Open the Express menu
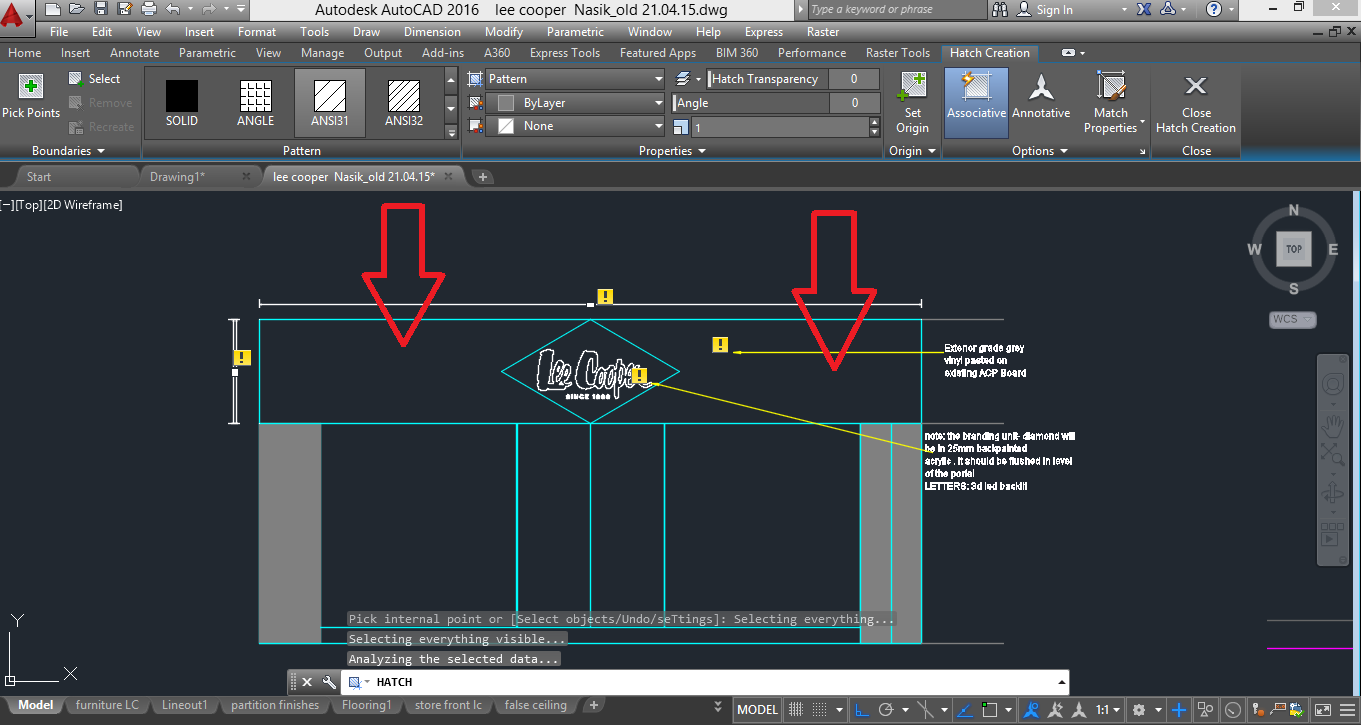The image size is (1361, 725). (764, 32)
